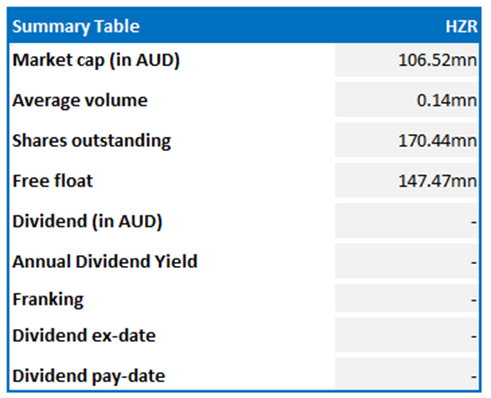Screen dimensions: 491x398
Task: Click the Shares outstanding label
Action: click(92, 141)
